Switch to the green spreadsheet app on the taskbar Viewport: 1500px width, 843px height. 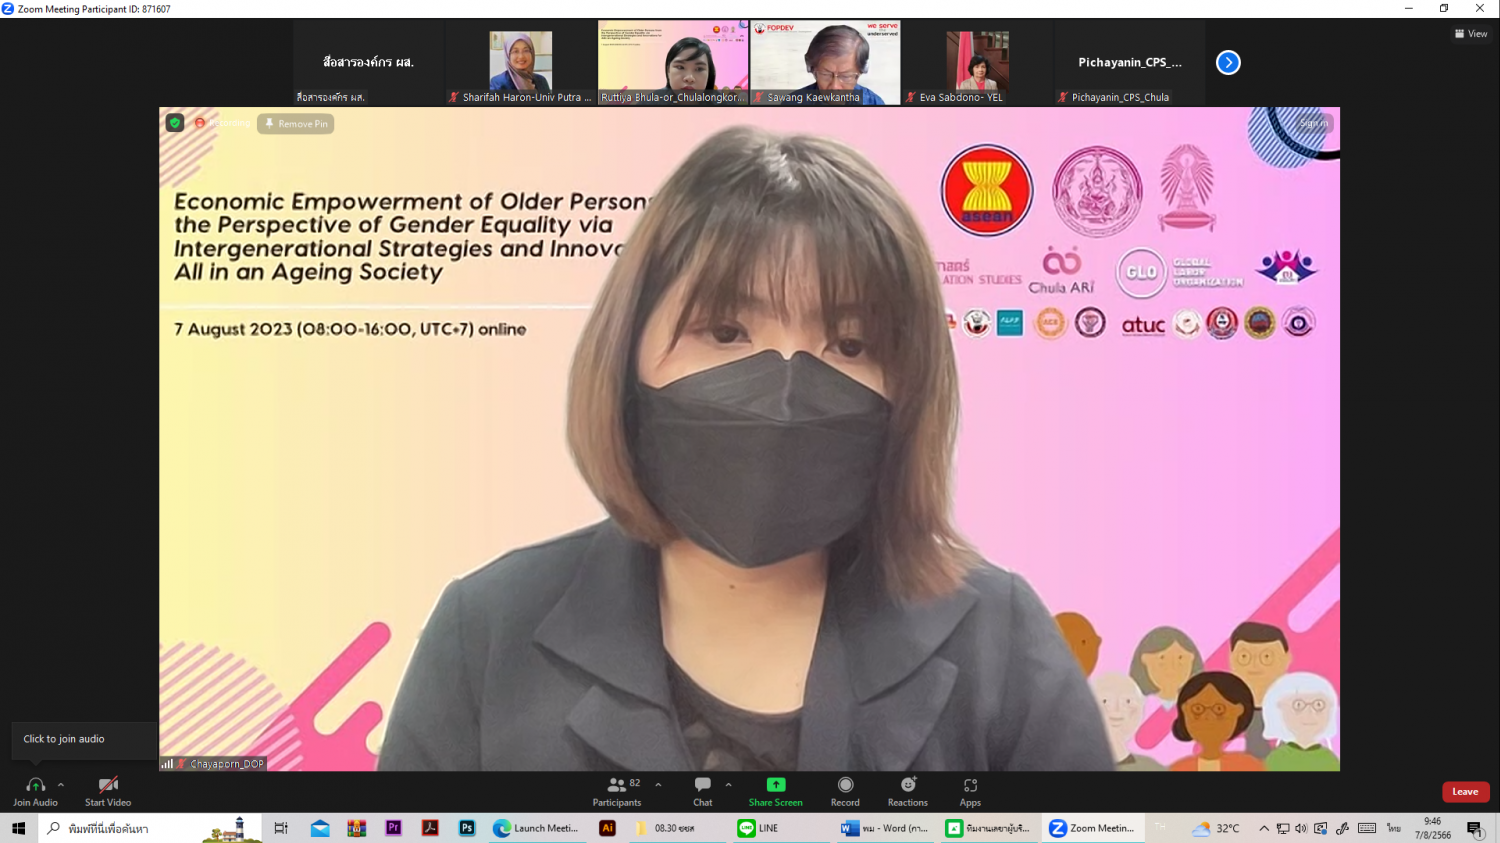pyautogui.click(x=988, y=828)
